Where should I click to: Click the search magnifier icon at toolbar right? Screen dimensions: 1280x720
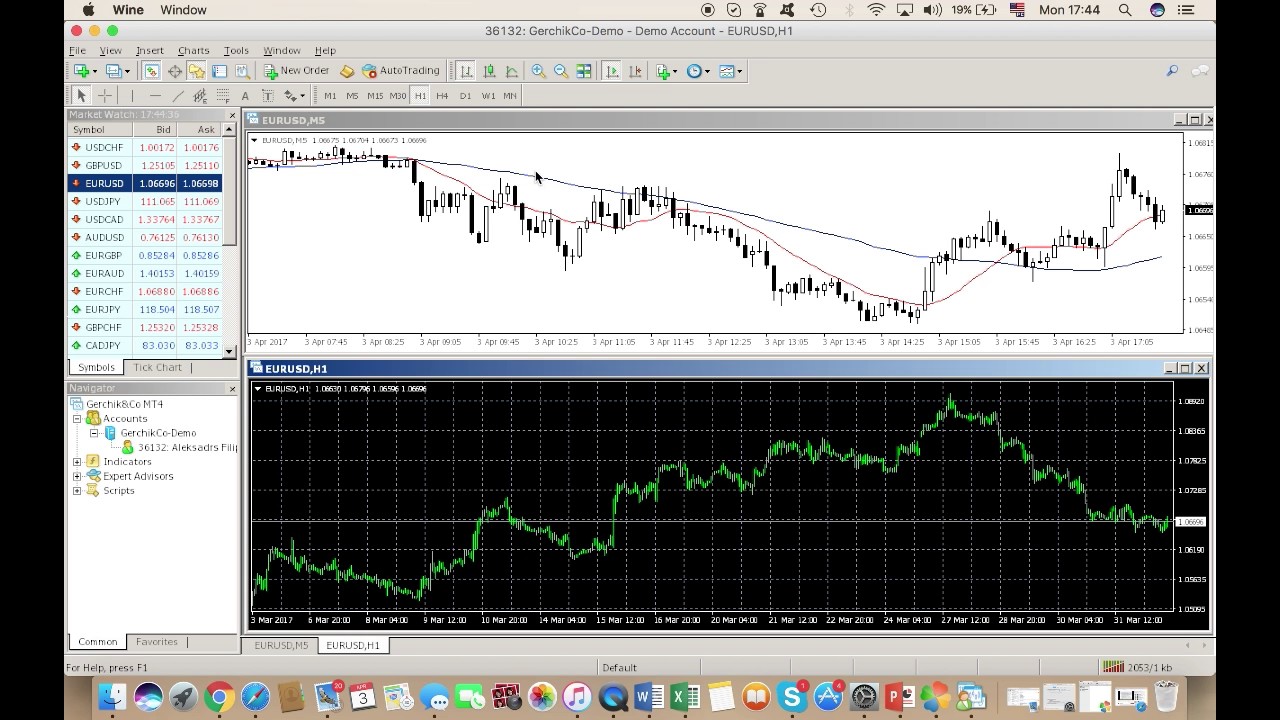pos(1172,71)
